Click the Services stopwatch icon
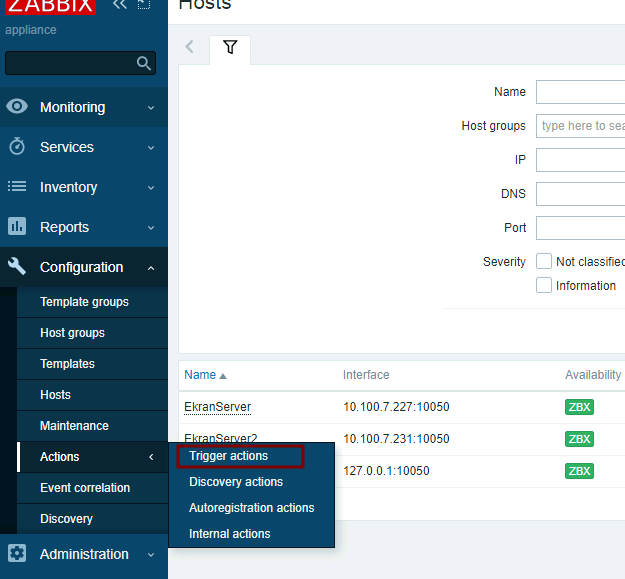Viewport: 625px width, 579px height. tap(17, 147)
